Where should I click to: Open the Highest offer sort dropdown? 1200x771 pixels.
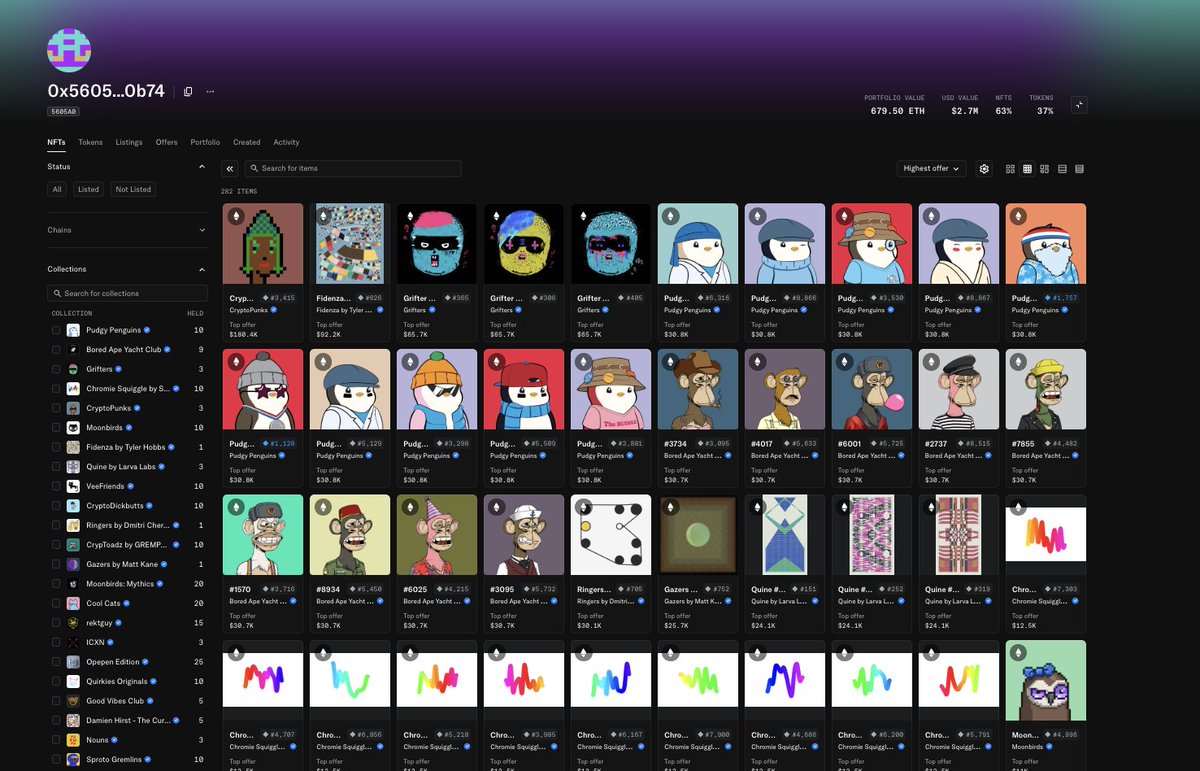[931, 169]
